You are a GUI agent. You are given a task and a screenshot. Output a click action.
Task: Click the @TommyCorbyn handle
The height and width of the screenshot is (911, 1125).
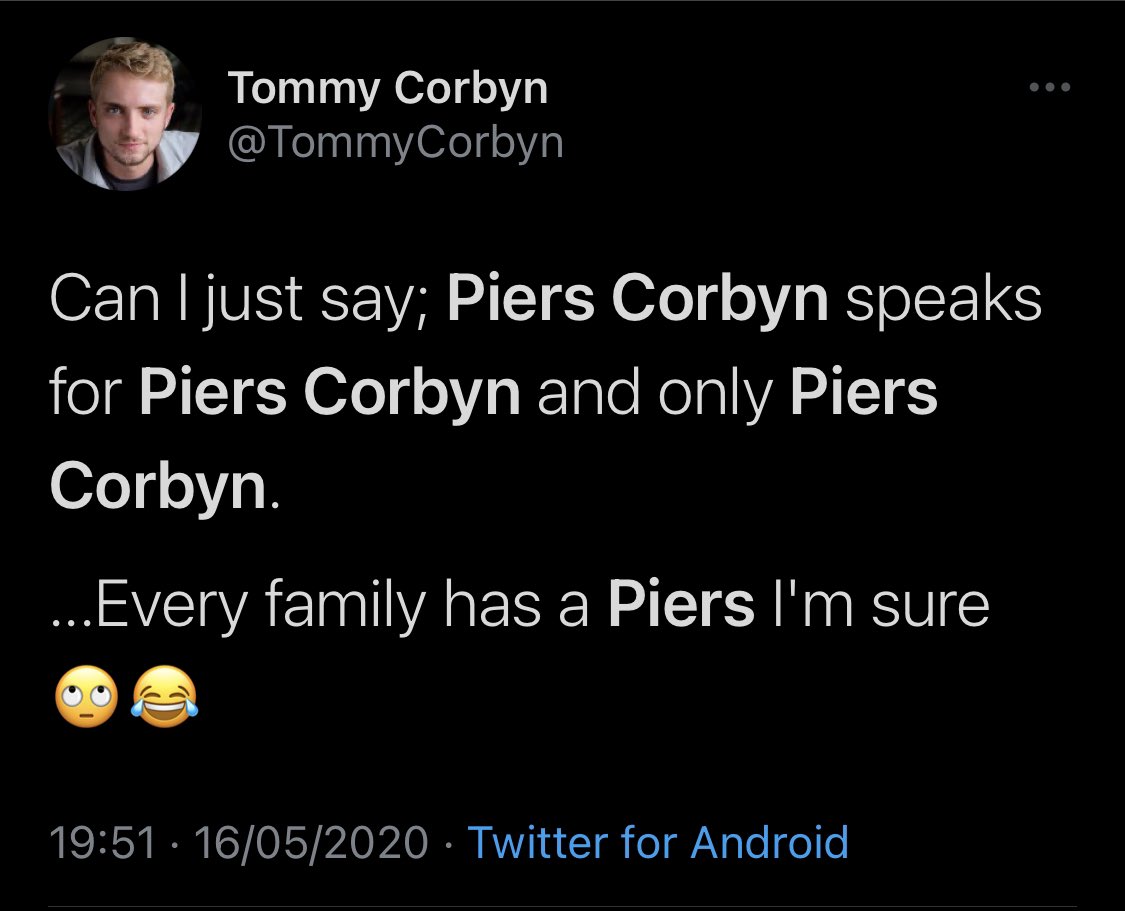(x=396, y=143)
